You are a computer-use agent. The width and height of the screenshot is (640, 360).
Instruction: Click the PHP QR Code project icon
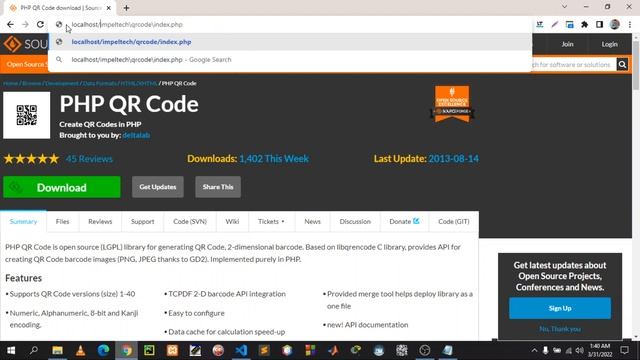27,115
